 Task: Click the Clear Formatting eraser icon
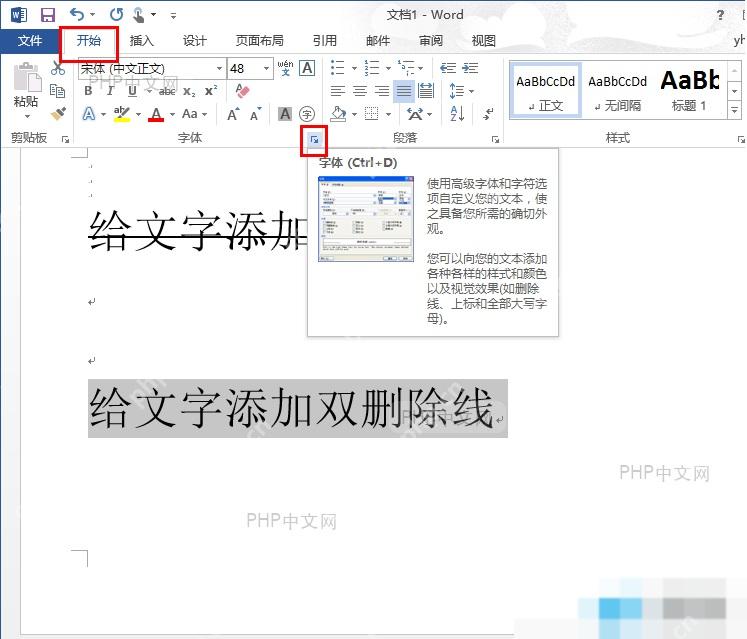point(242,90)
